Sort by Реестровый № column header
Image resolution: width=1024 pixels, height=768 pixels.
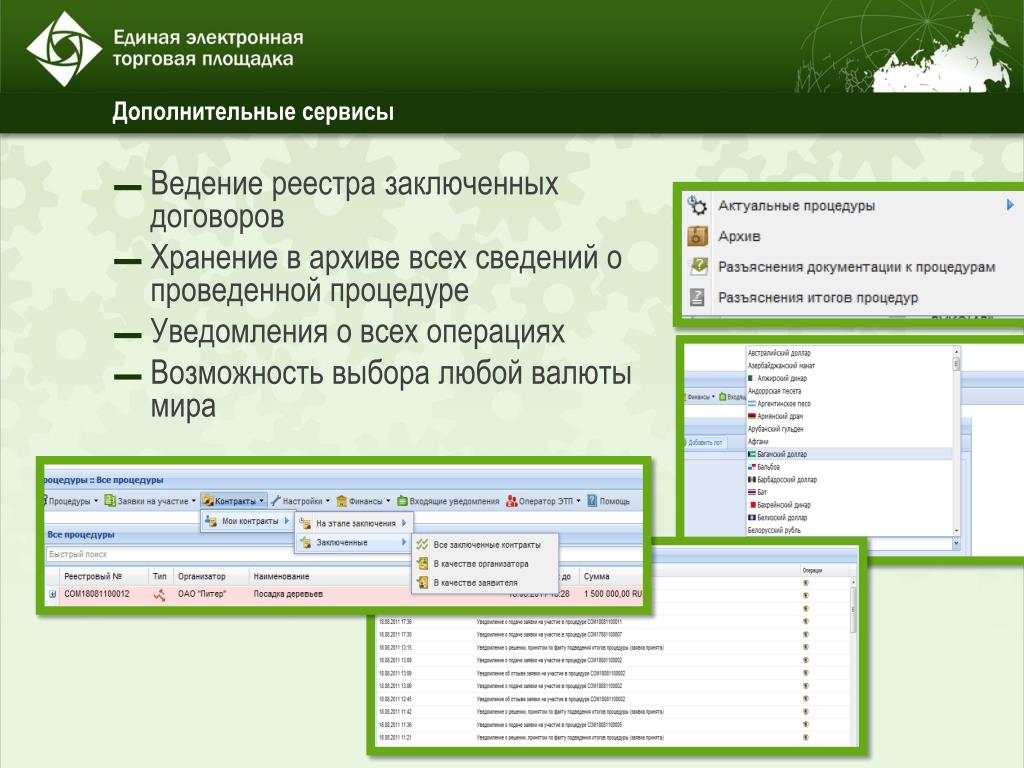point(93,576)
